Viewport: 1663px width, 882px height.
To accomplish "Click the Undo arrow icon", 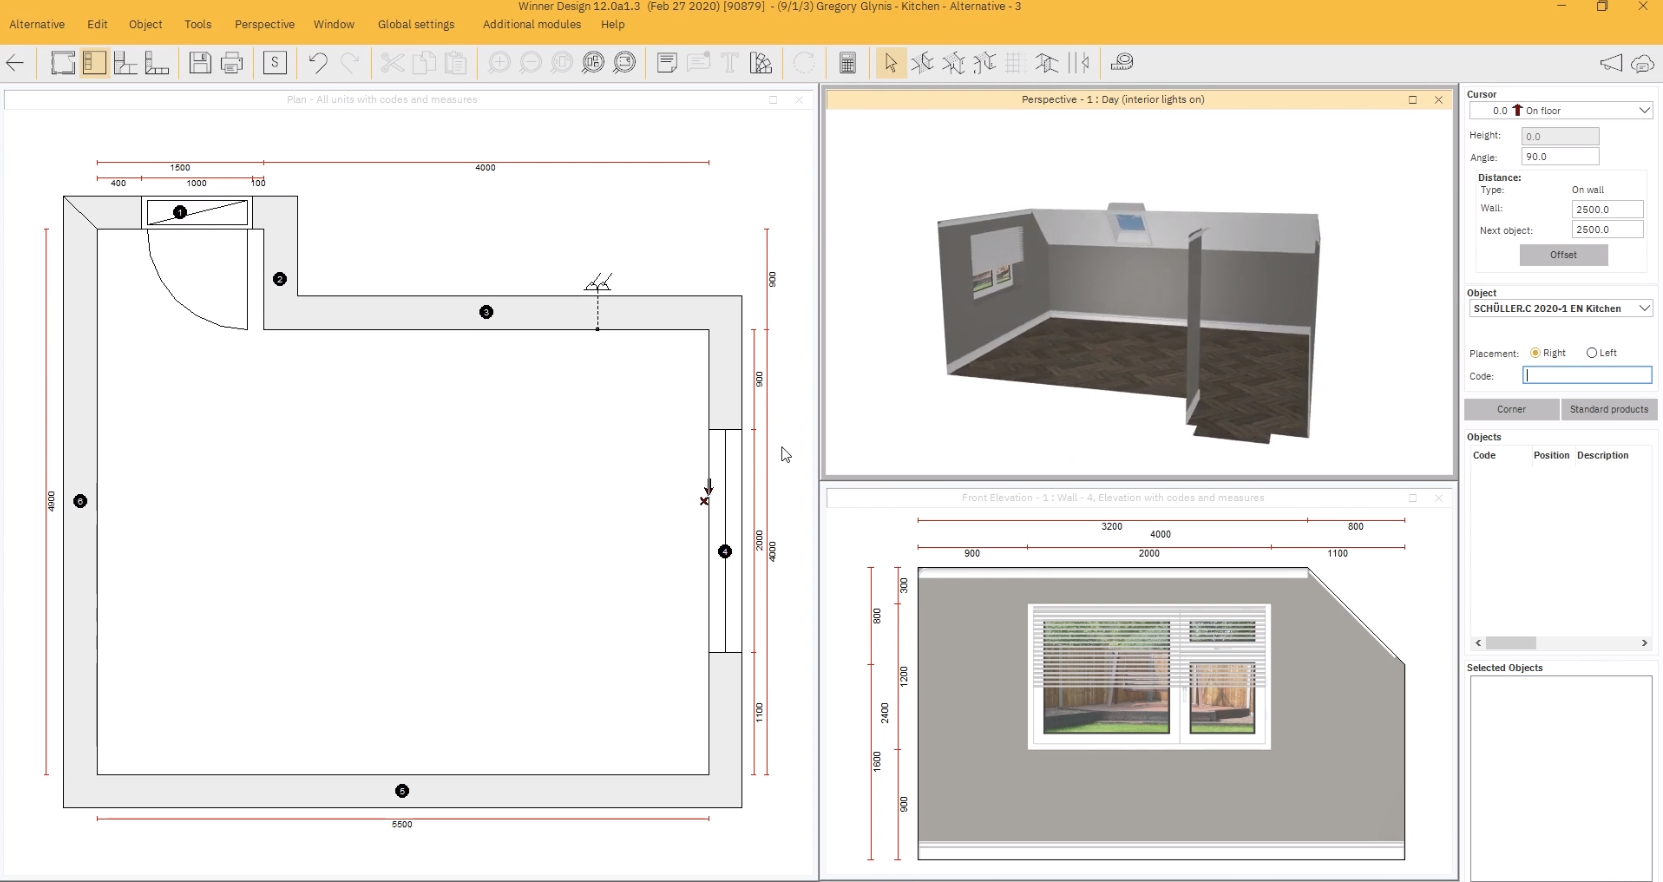I will point(318,63).
